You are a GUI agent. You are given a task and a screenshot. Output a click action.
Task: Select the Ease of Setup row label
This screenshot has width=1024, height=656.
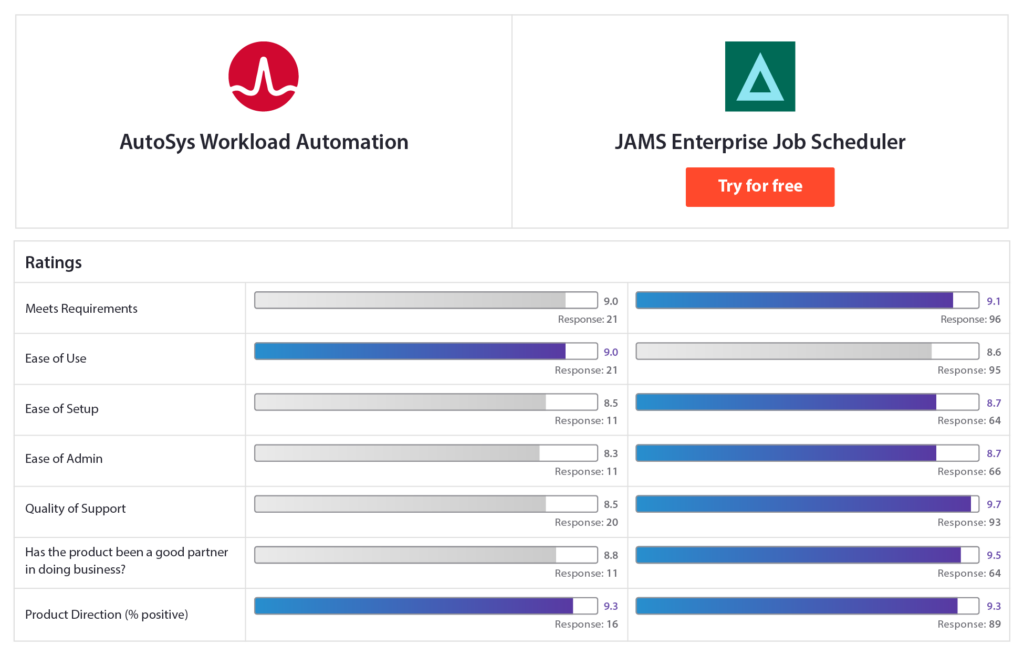(x=61, y=409)
